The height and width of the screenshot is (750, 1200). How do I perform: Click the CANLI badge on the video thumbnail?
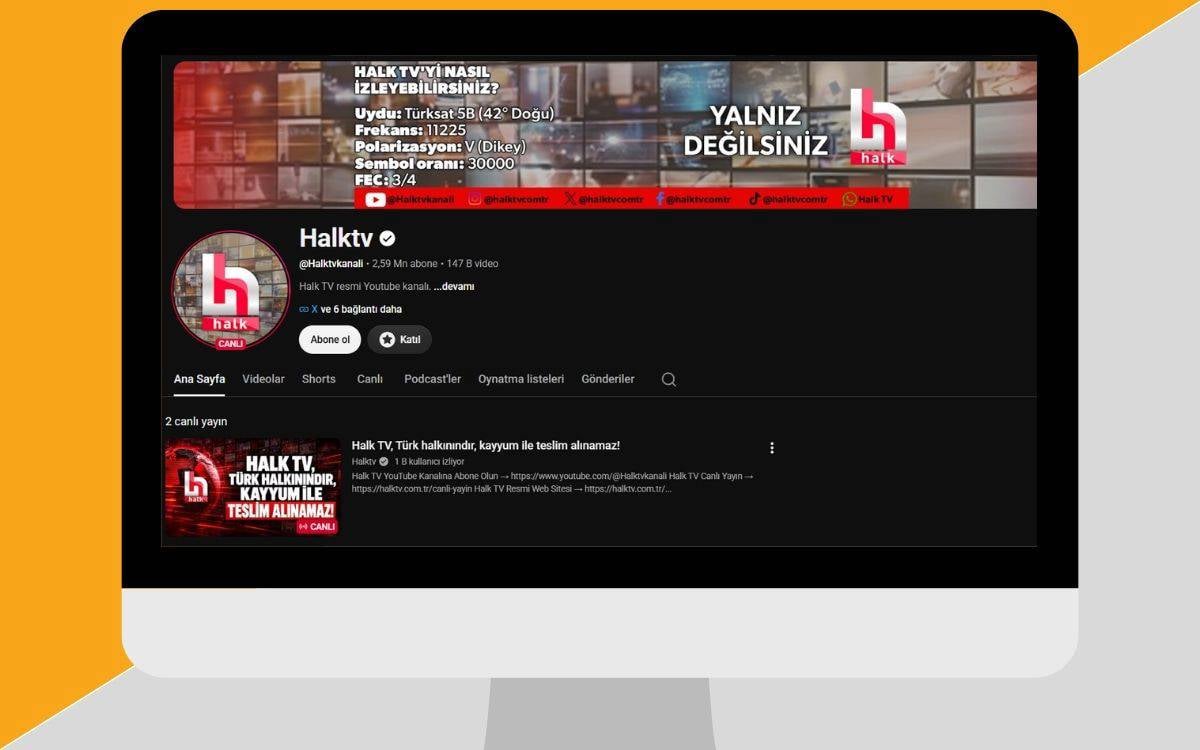pyautogui.click(x=317, y=526)
